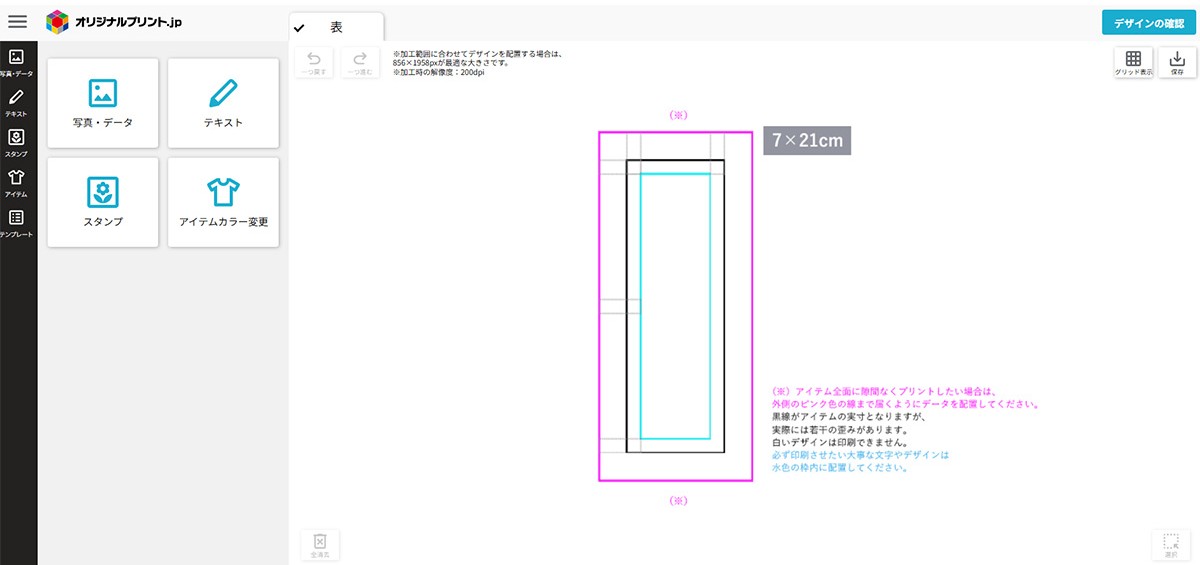The height and width of the screenshot is (565, 1200).
Task: Switch to the 表 tab
Action: (336, 27)
